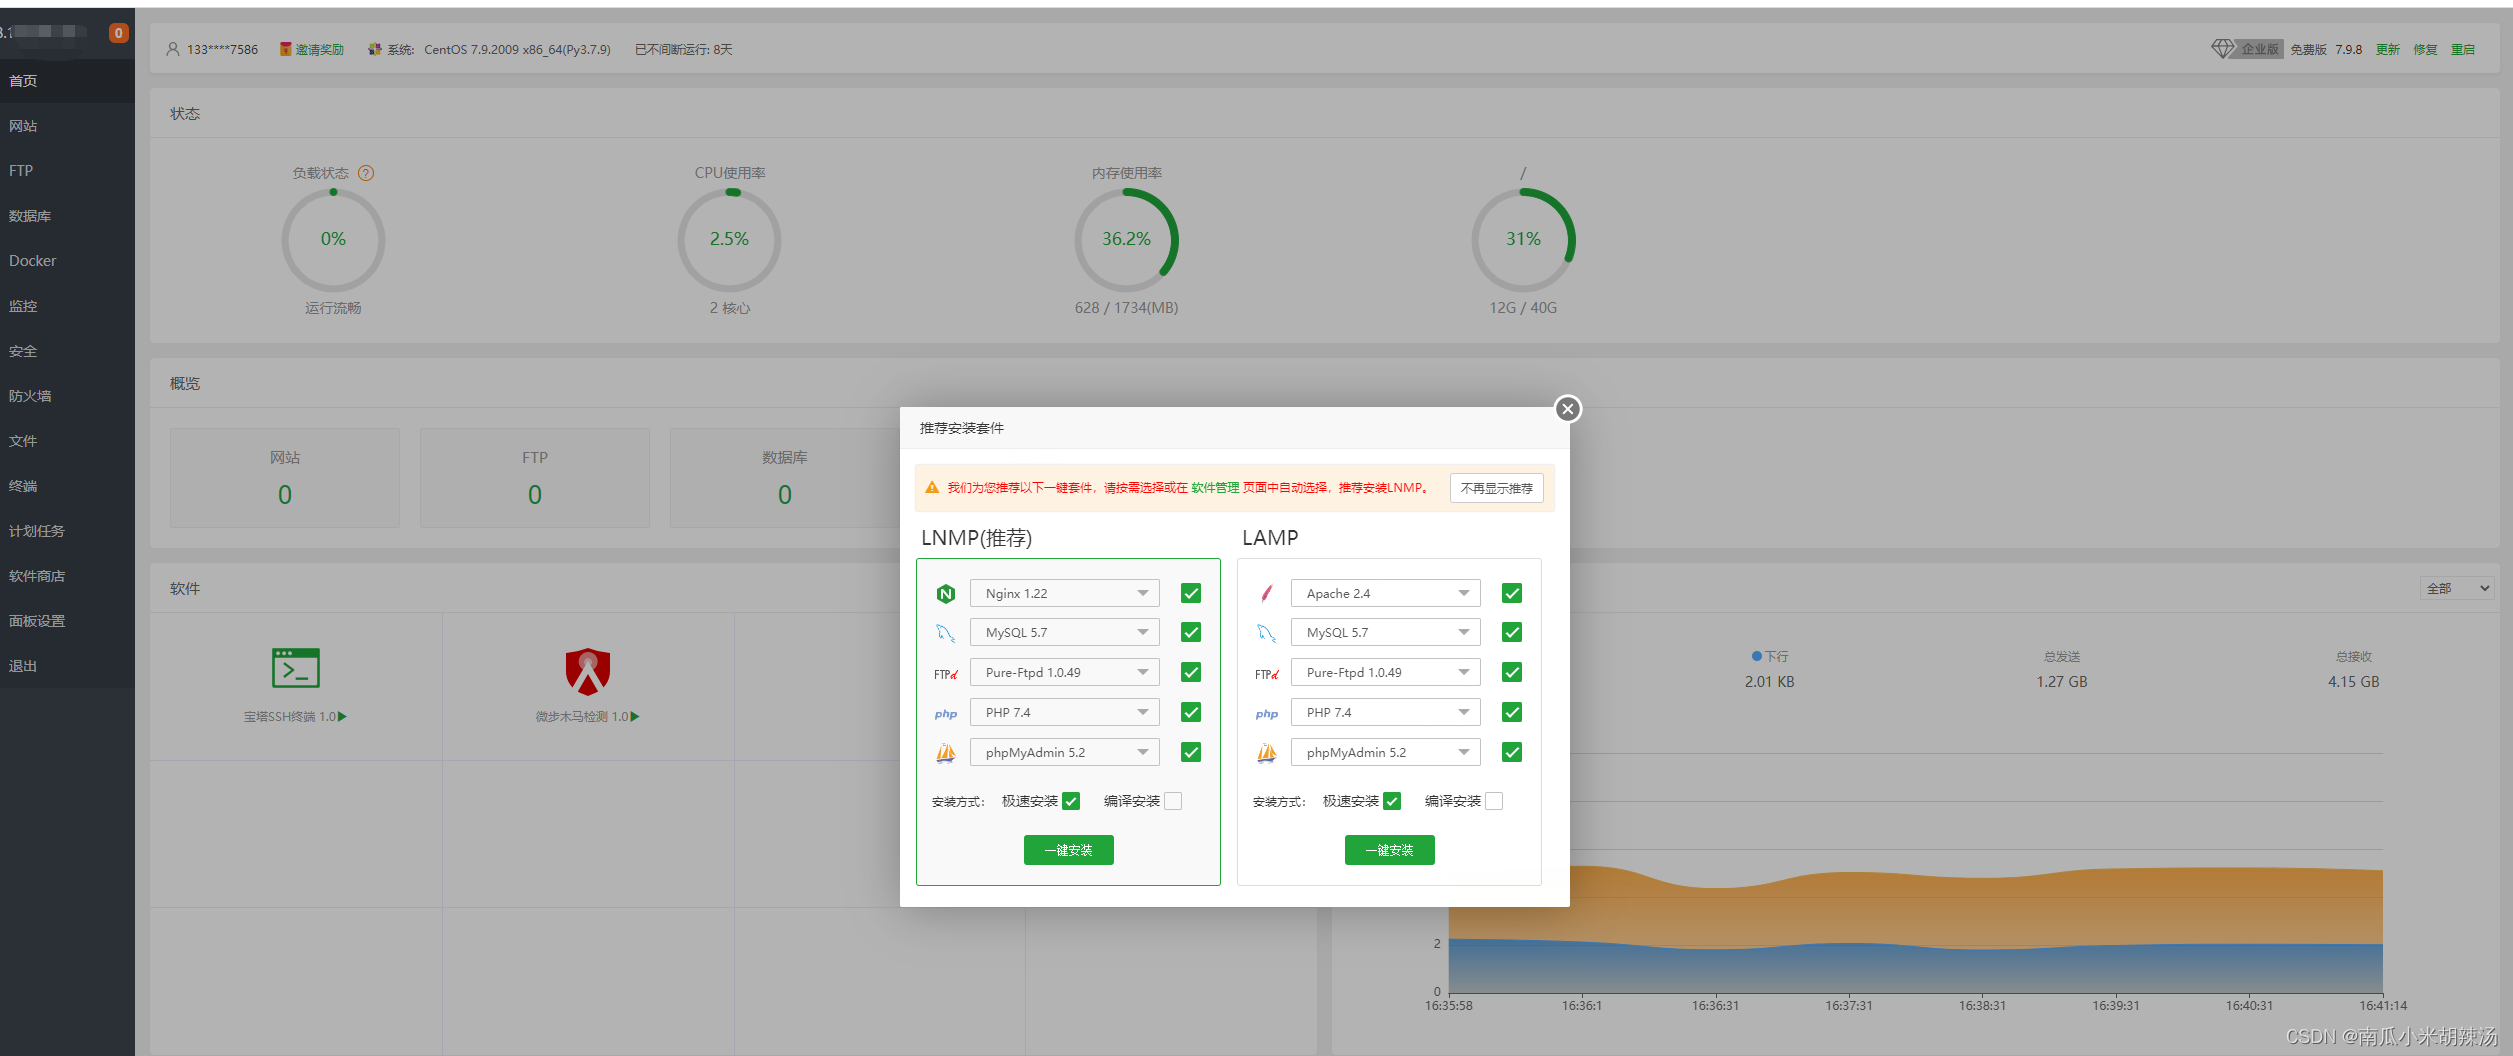Open 软件商店 in the sidebar
2513x1056 pixels.
67,576
